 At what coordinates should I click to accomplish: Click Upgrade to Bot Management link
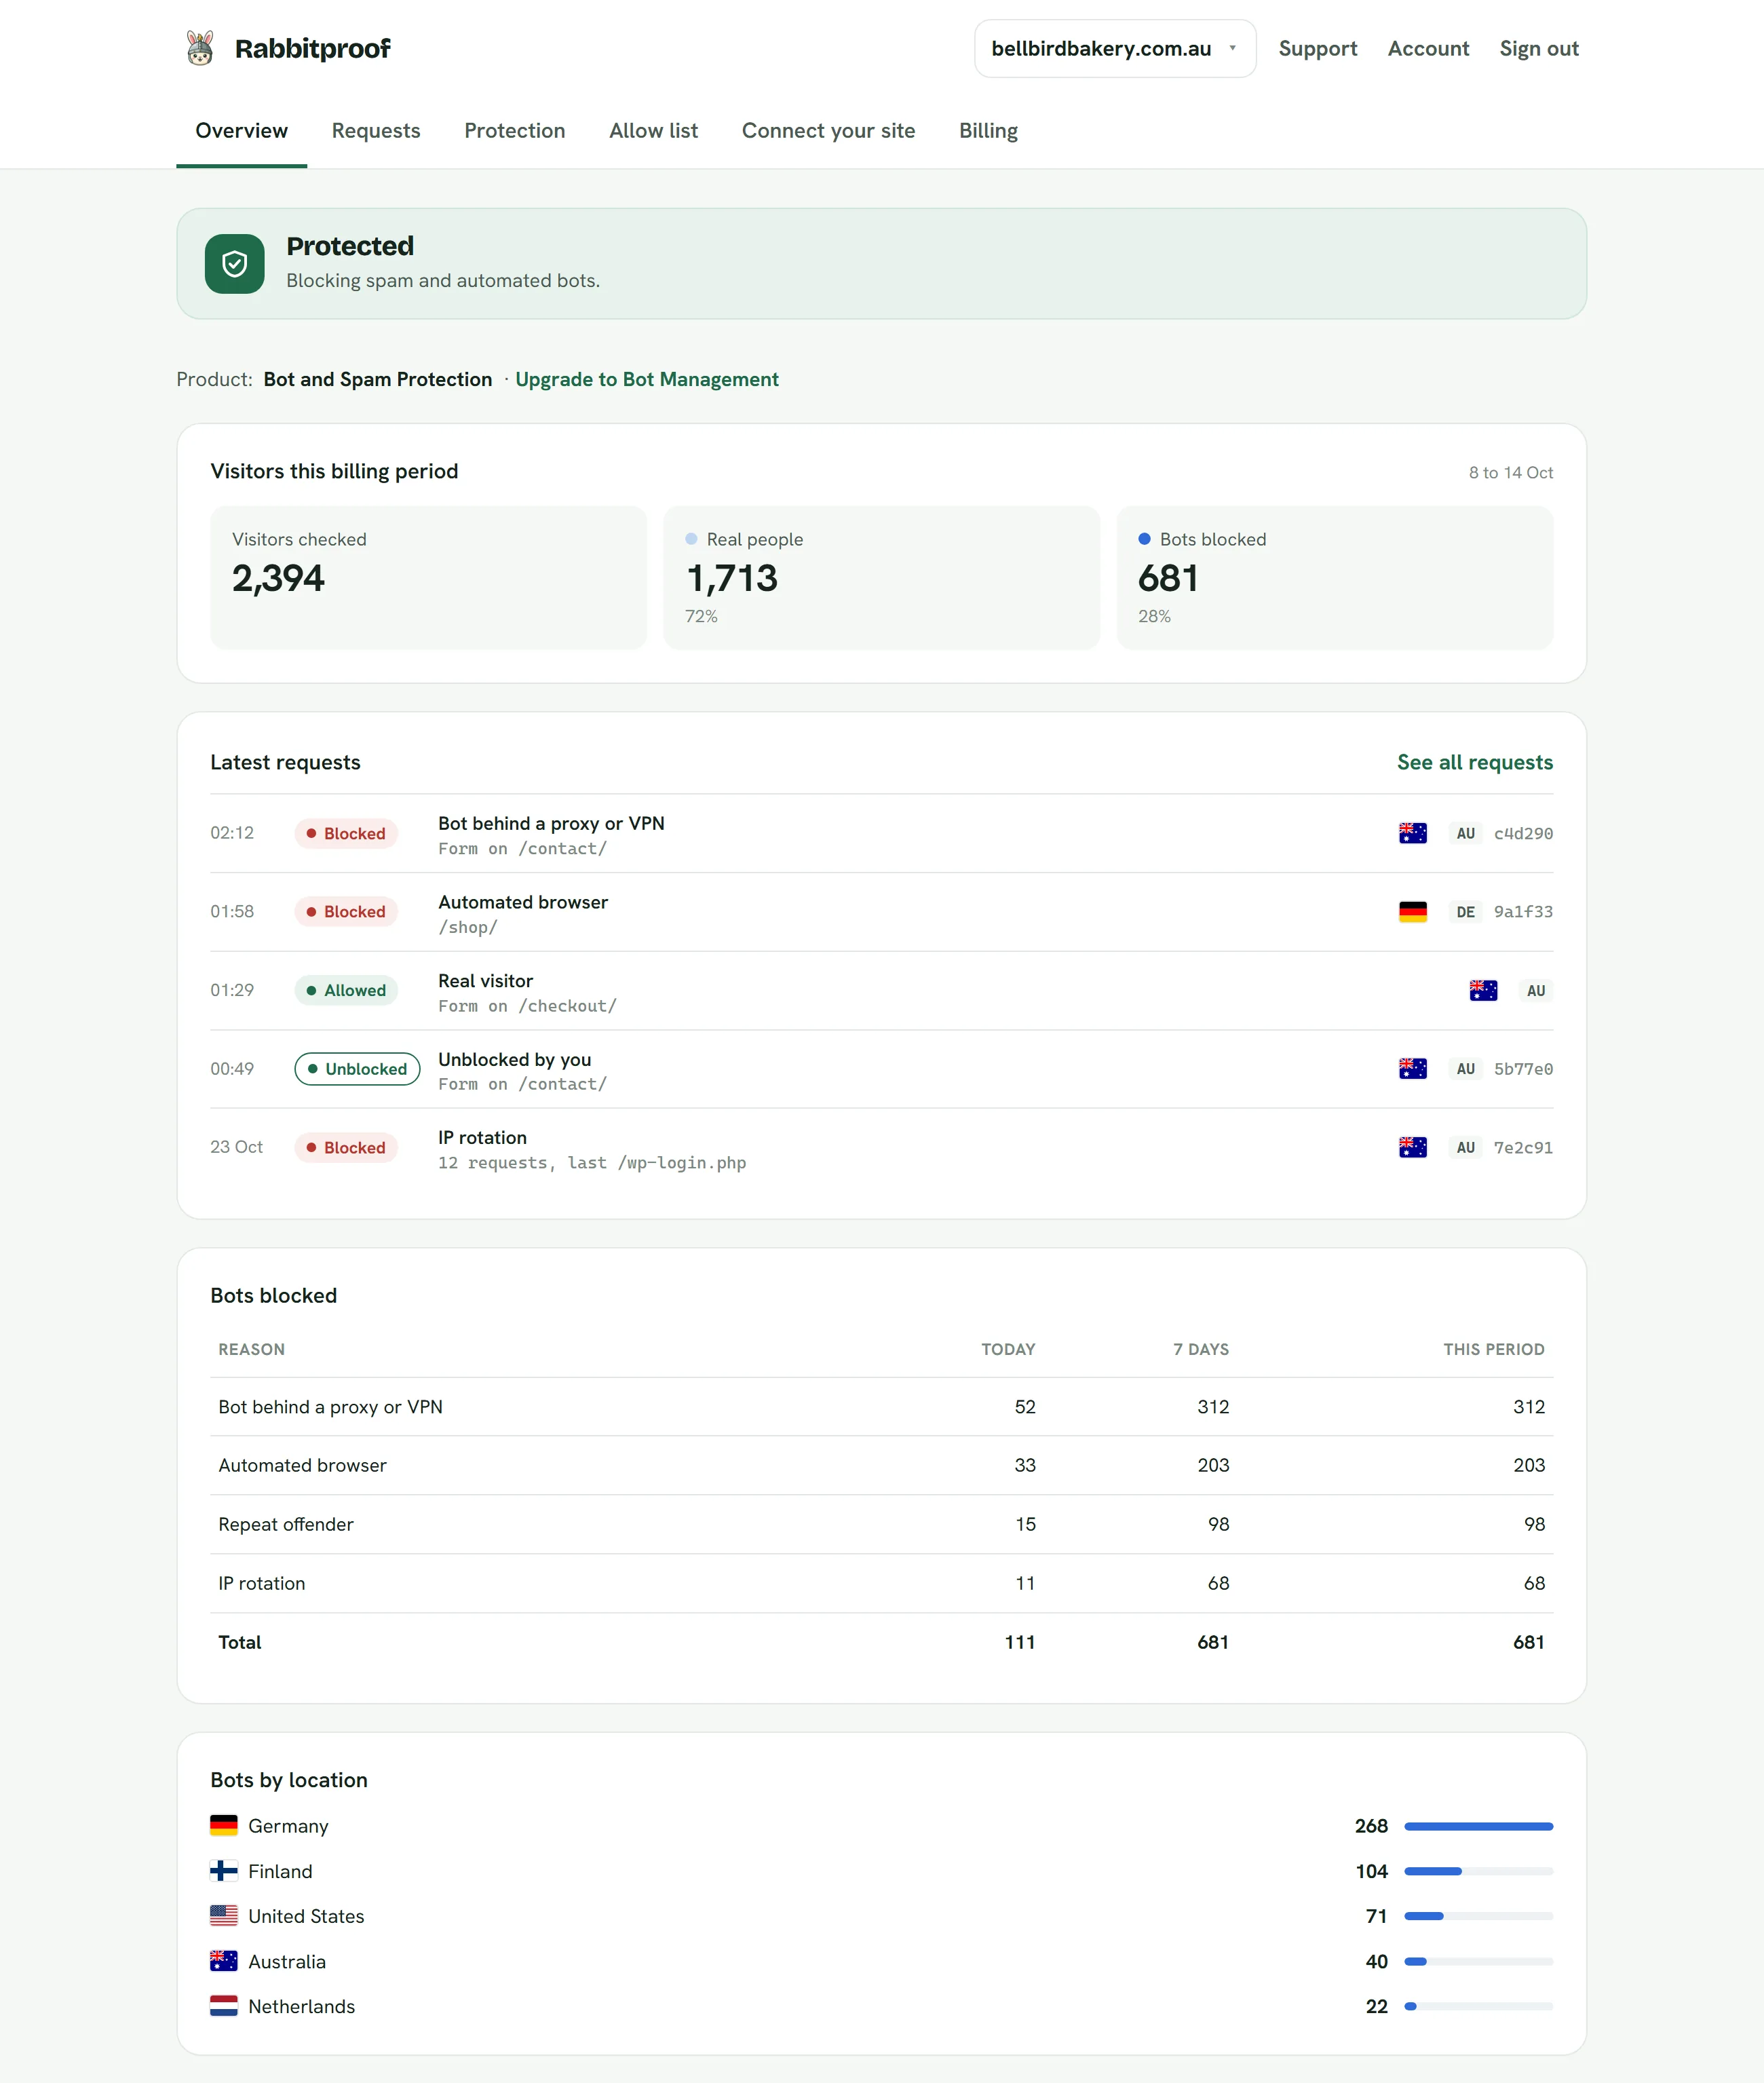(x=646, y=379)
